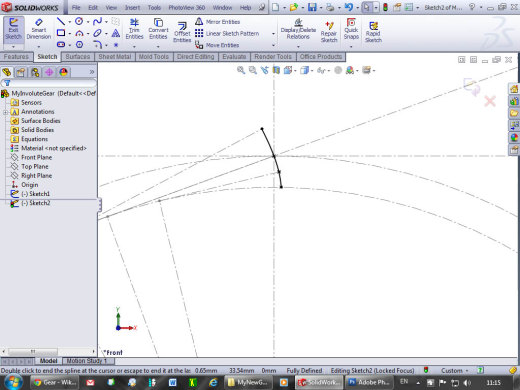This screenshot has width=520, height=390.
Task: Switch to the Features tab
Action: (x=16, y=57)
